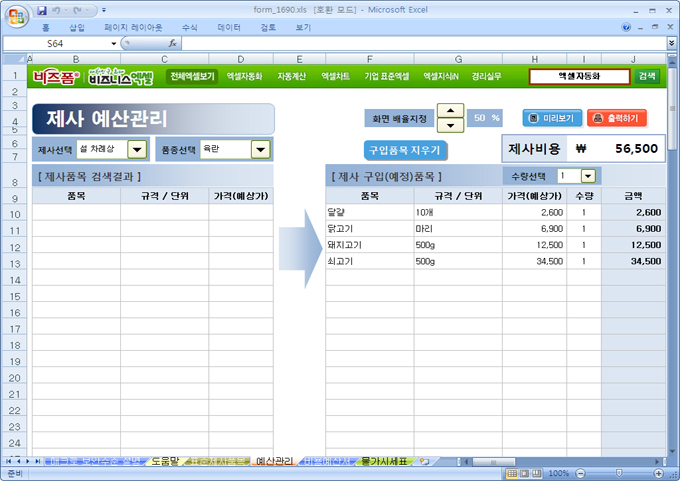680x481 pixels.
Task: Go to previous sheet navigation arrow
Action: click(x=18, y=461)
